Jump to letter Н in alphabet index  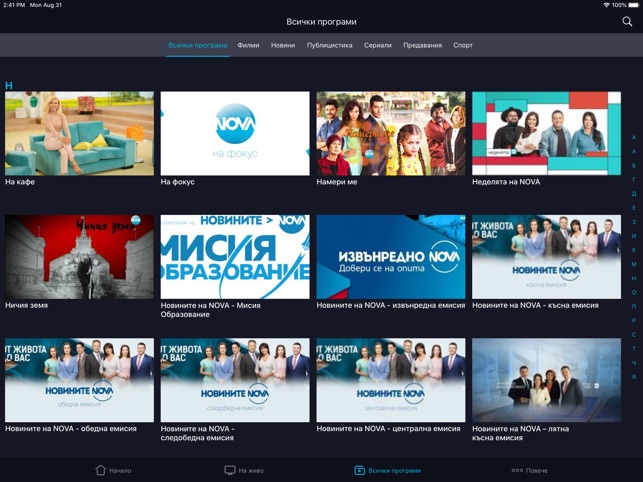point(634,278)
